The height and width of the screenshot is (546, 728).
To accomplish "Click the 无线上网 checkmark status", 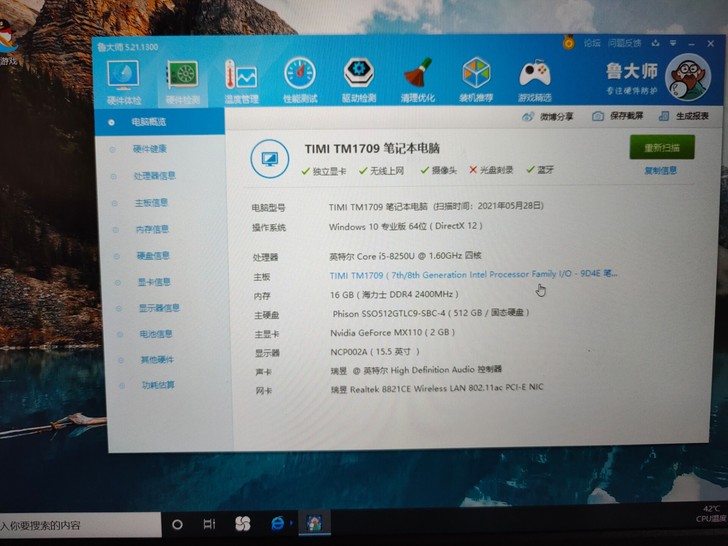I will [381, 171].
